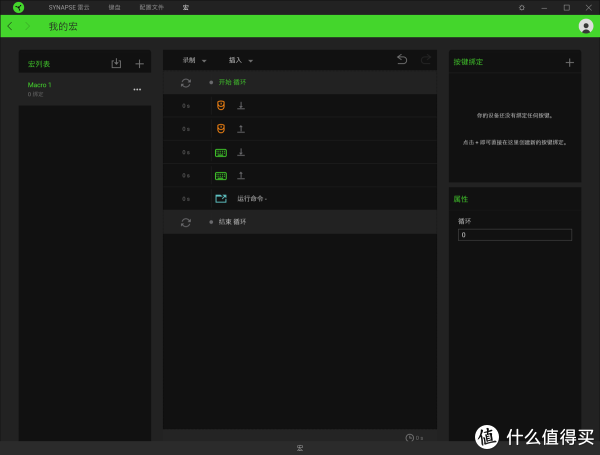Switch to the 键盘 (Keyboard) tab
The width and height of the screenshot is (600, 455).
pos(114,7)
